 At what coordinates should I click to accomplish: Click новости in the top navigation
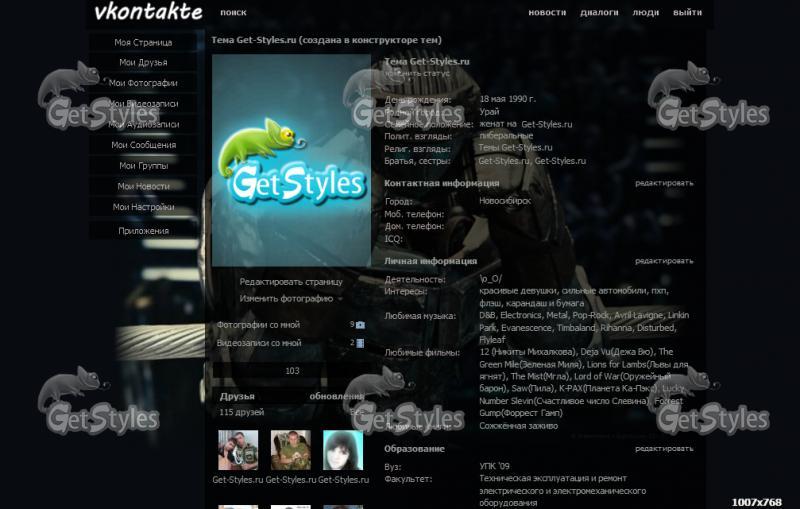pyautogui.click(x=547, y=13)
